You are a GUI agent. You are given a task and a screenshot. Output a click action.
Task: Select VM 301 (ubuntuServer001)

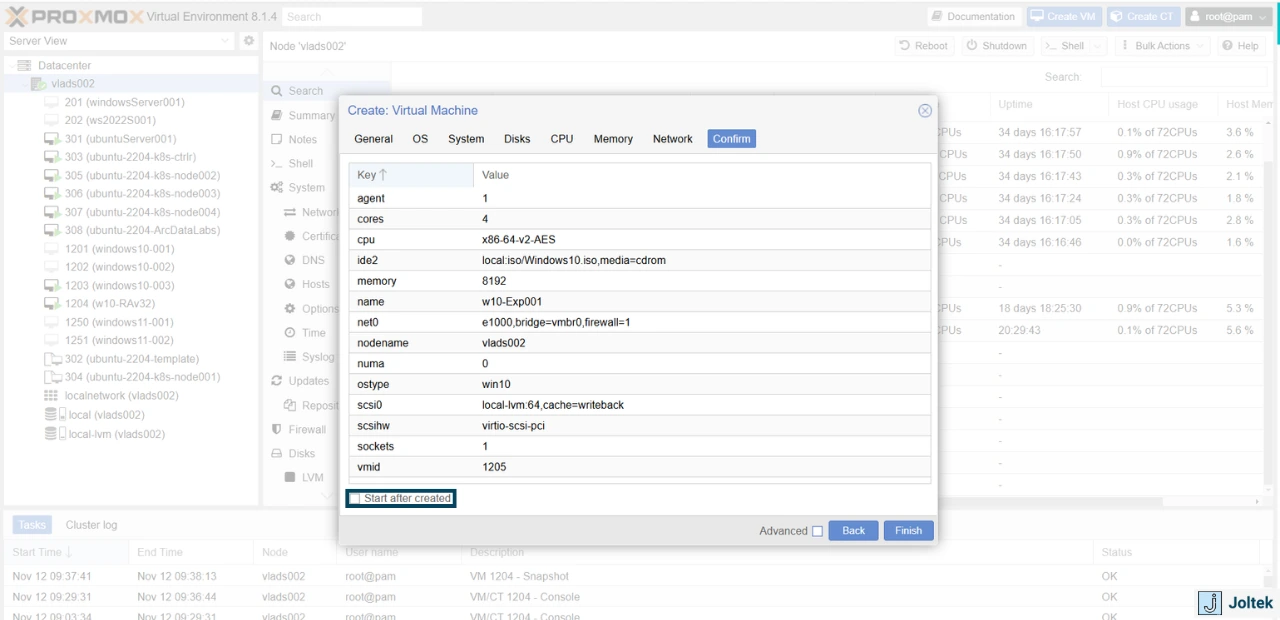120,139
